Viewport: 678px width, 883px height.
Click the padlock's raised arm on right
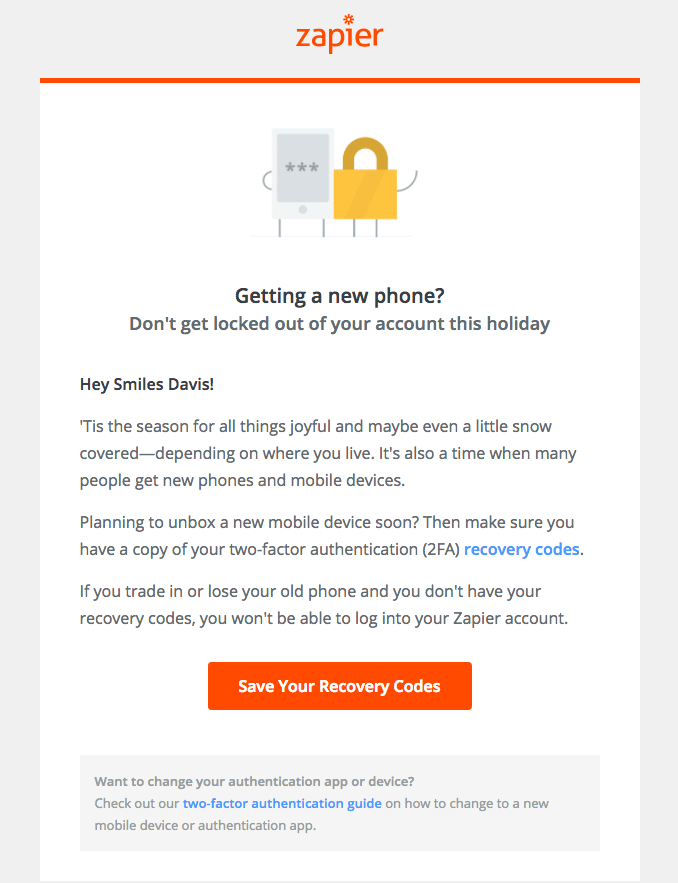point(407,181)
